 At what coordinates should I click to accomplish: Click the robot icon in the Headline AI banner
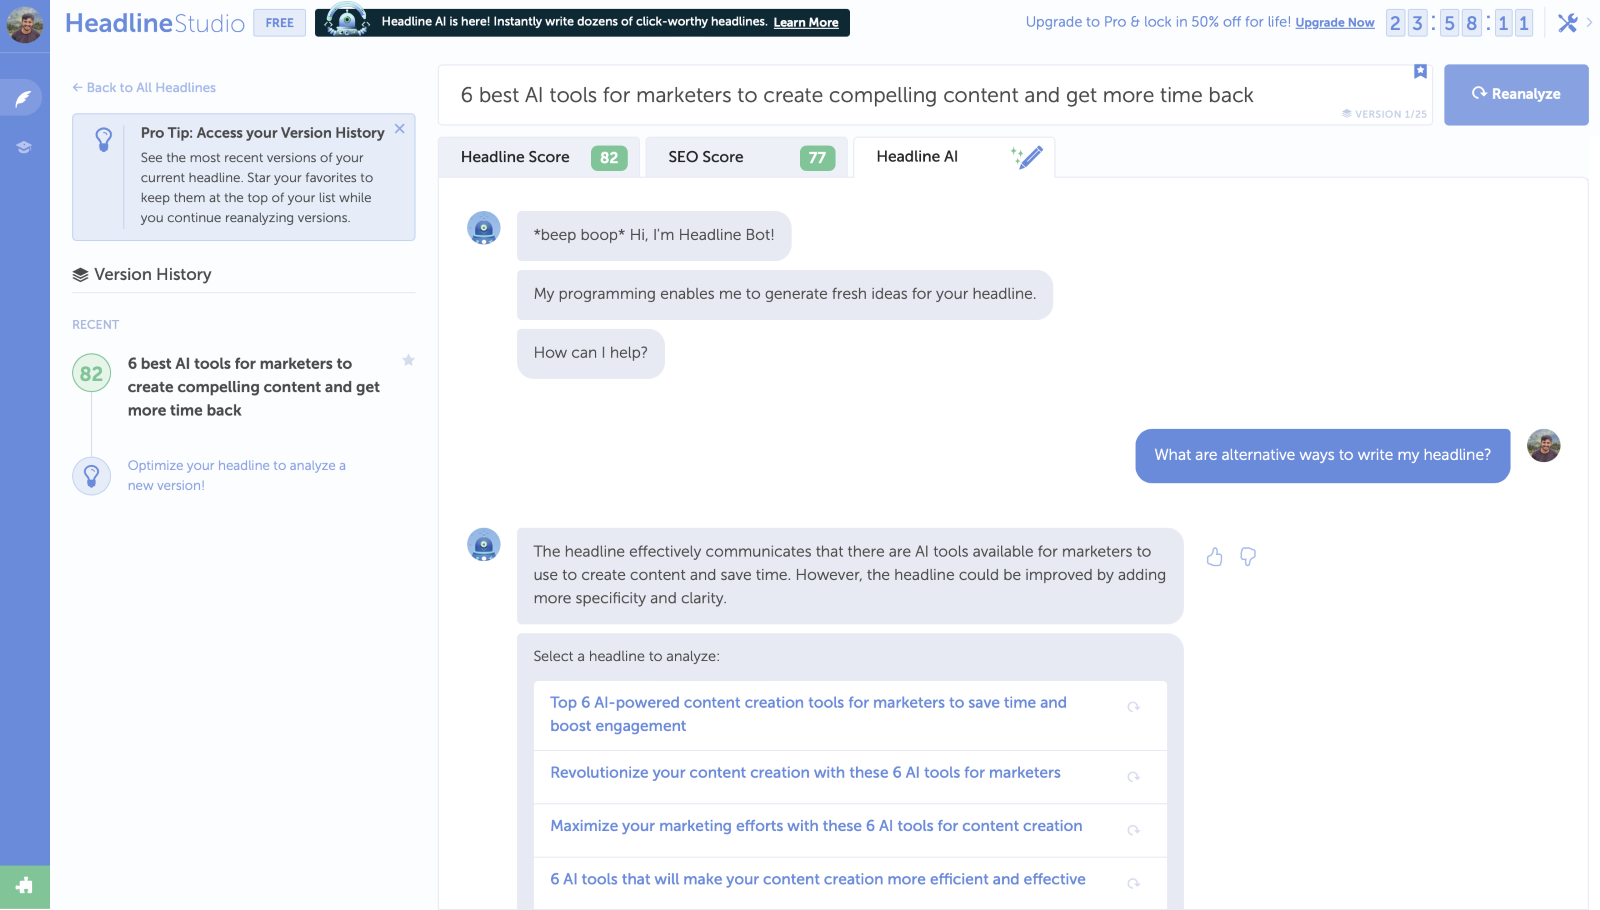coord(347,20)
